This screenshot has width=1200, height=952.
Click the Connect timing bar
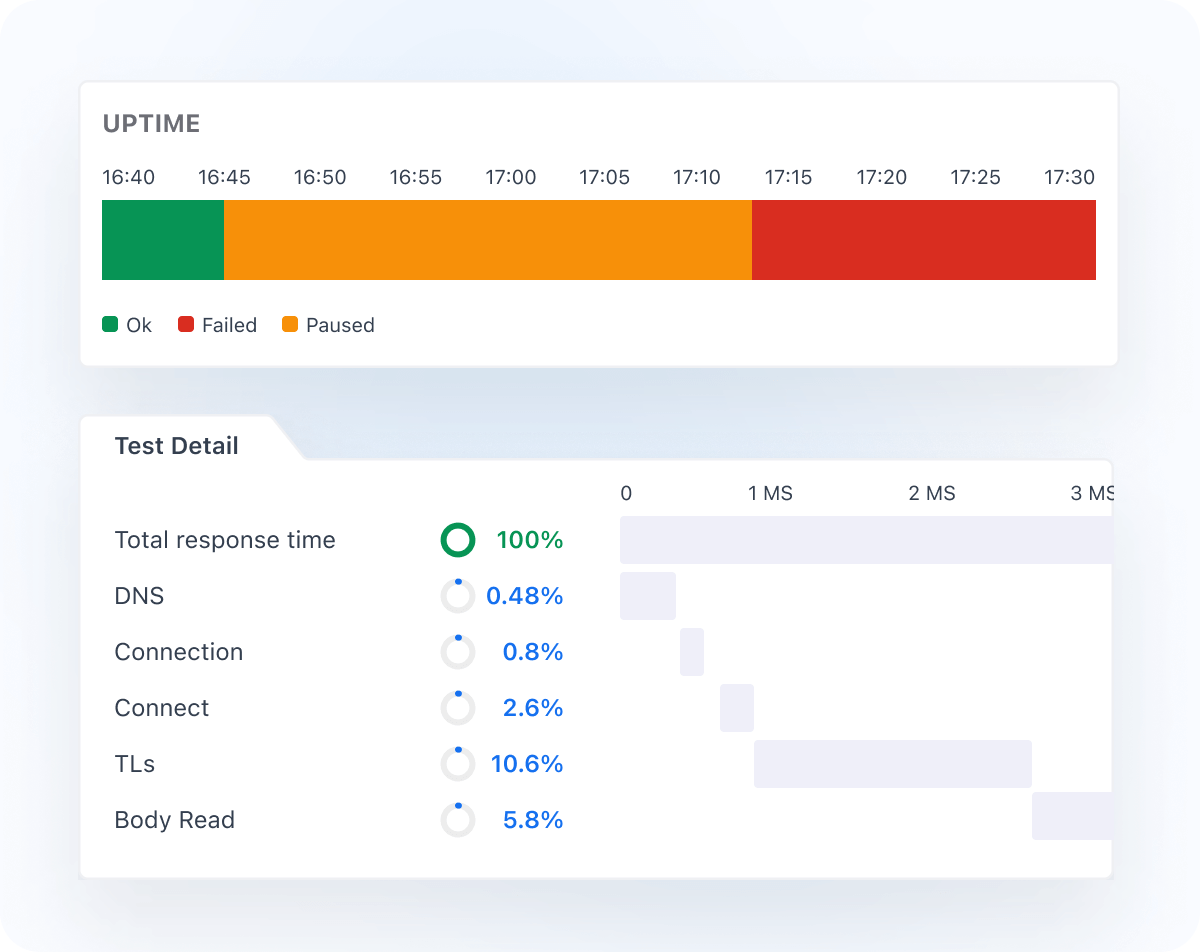pyautogui.click(x=737, y=708)
